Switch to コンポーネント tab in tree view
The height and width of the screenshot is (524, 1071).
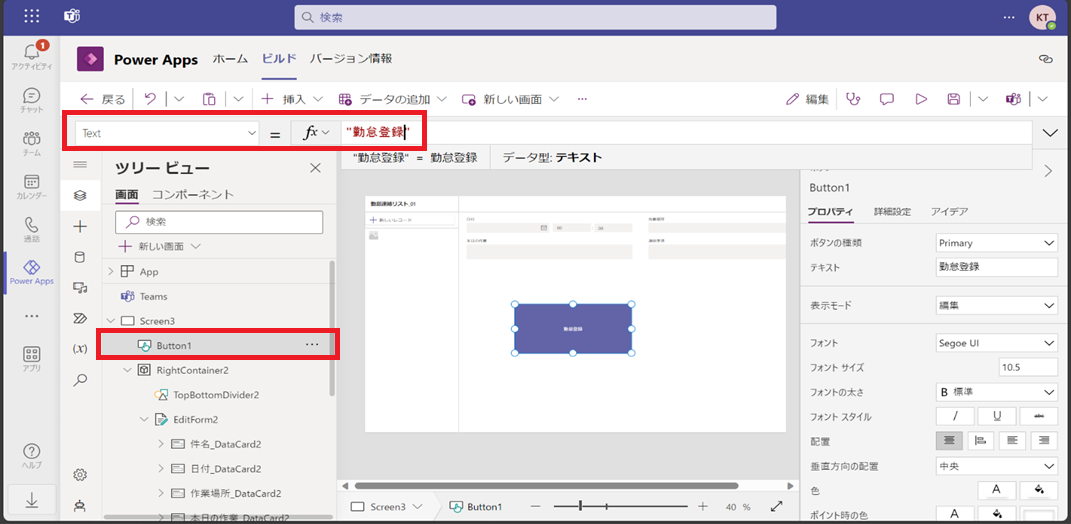pos(193,195)
